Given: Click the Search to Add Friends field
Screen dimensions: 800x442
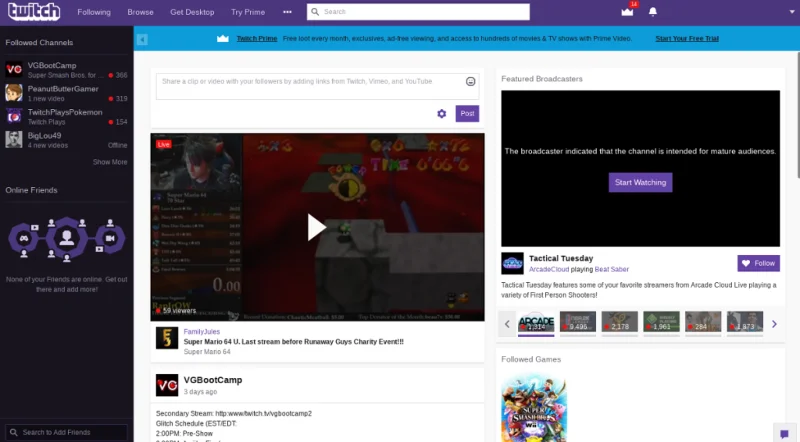Looking at the screenshot, I should 66,432.
